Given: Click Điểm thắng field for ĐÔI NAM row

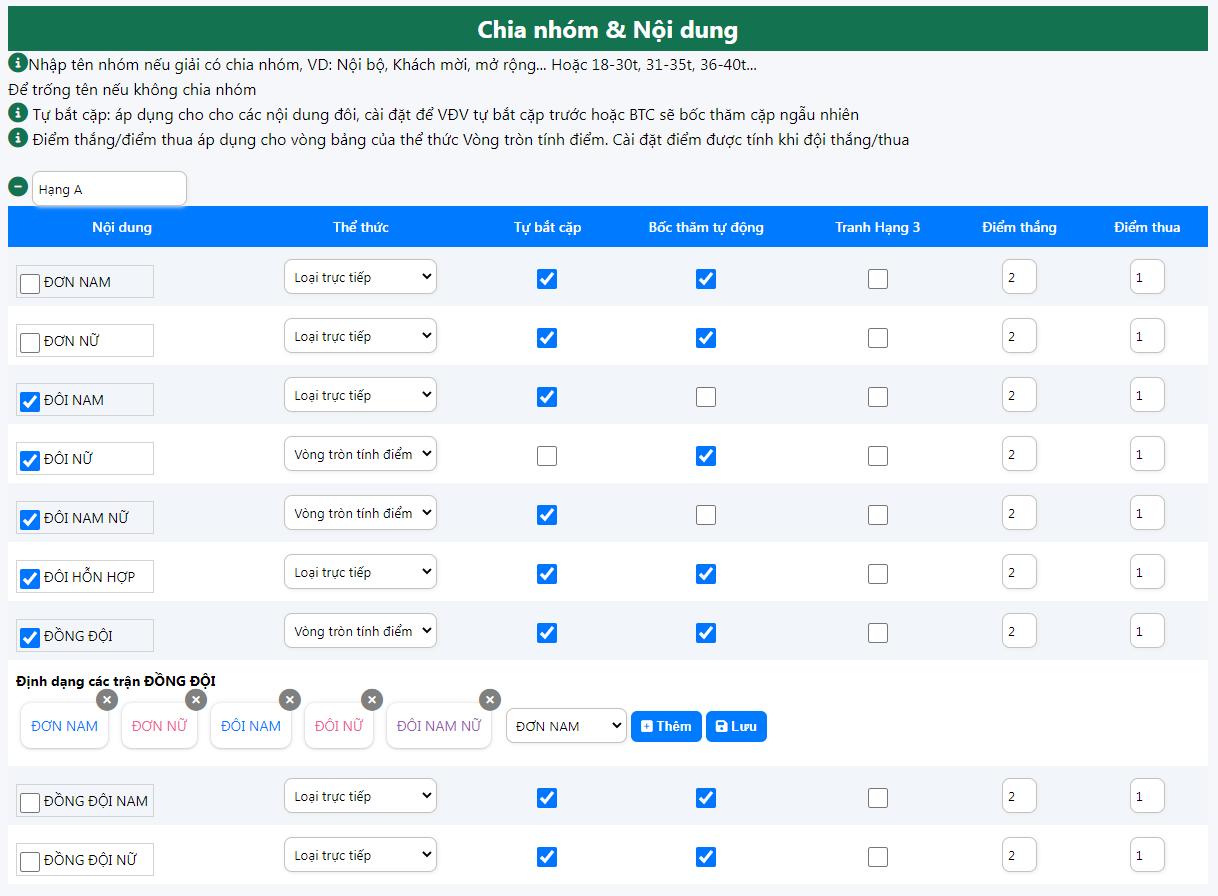Looking at the screenshot, I should 1019,395.
